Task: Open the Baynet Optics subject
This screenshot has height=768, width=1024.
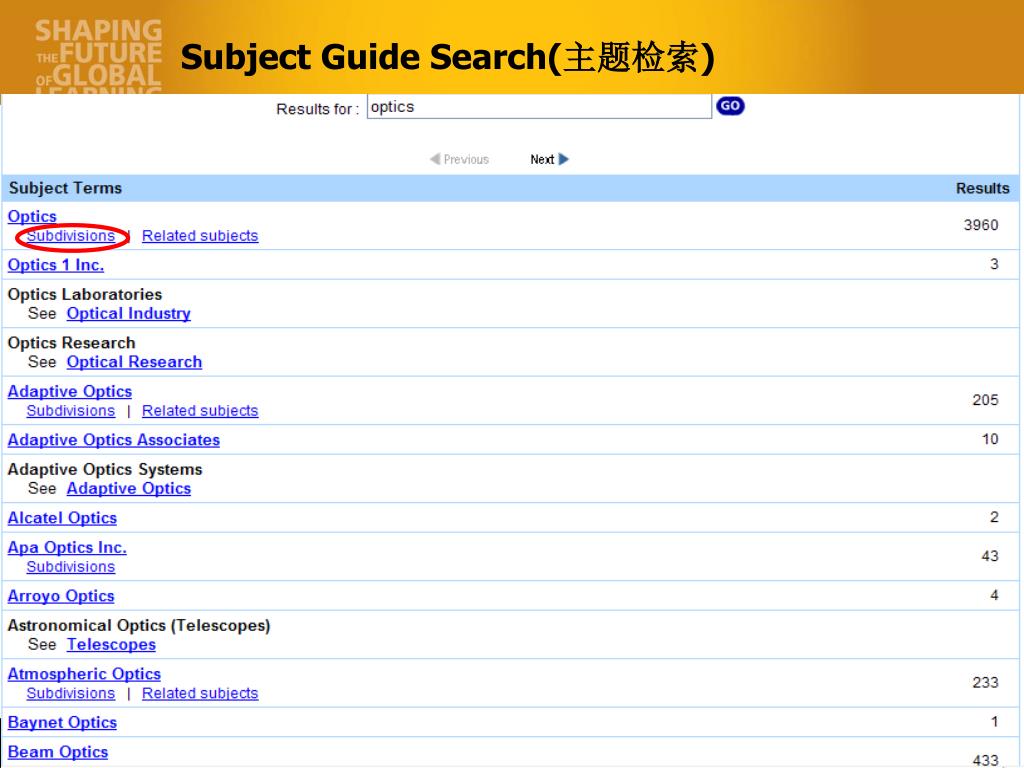Action: 62,722
